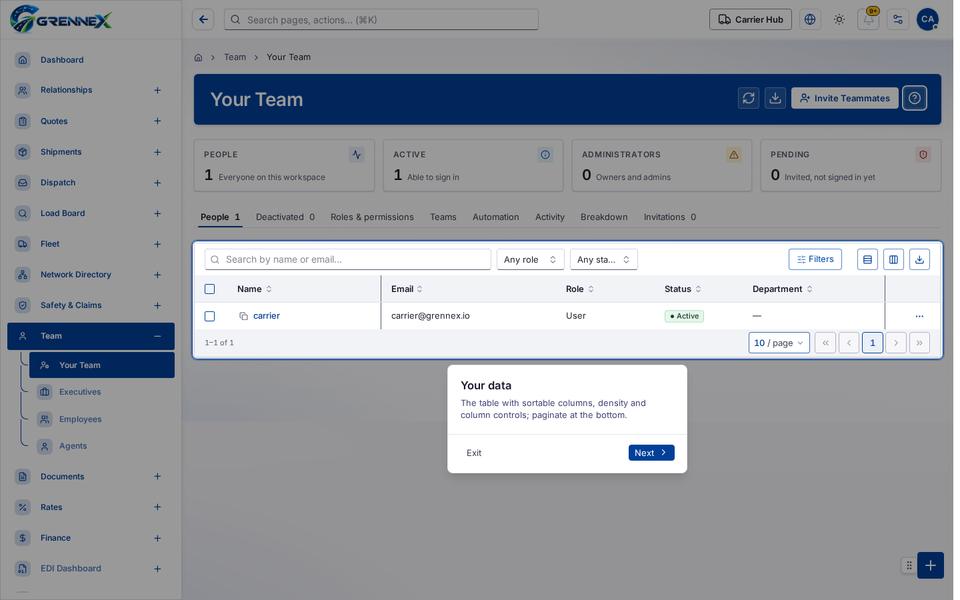960x600 pixels.
Task: Open the Carrier Hub button
Action: click(751, 20)
